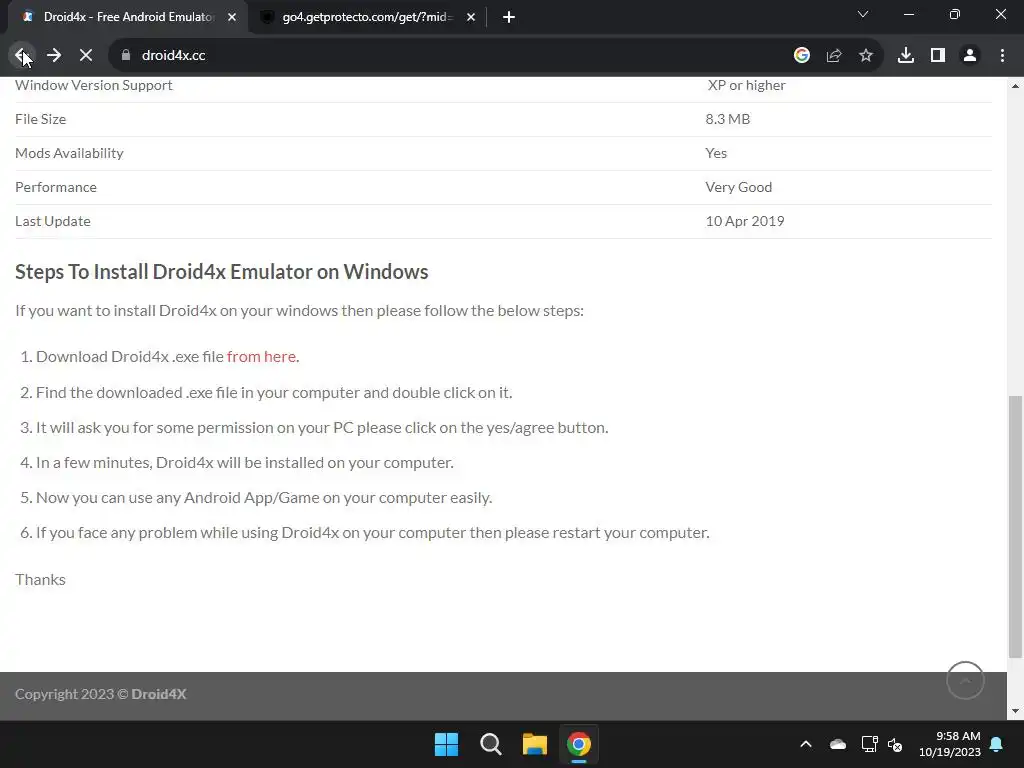Close the Droid4x tab
This screenshot has height=768, width=1024.
pyautogui.click(x=232, y=17)
